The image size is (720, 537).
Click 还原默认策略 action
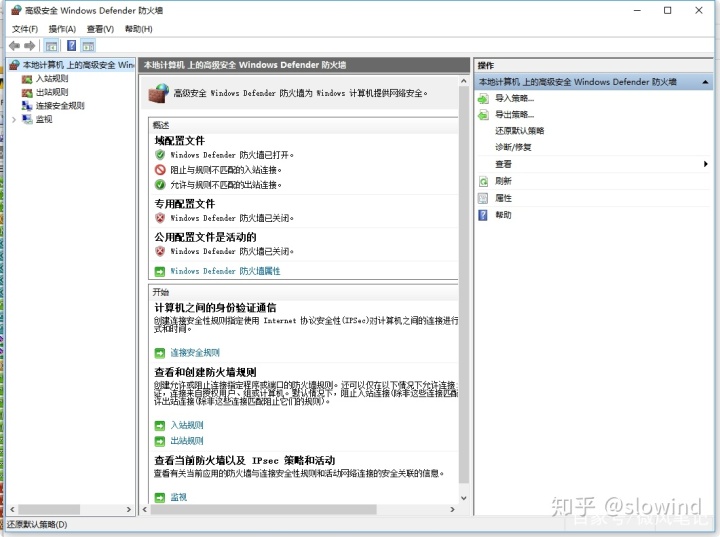[519, 131]
